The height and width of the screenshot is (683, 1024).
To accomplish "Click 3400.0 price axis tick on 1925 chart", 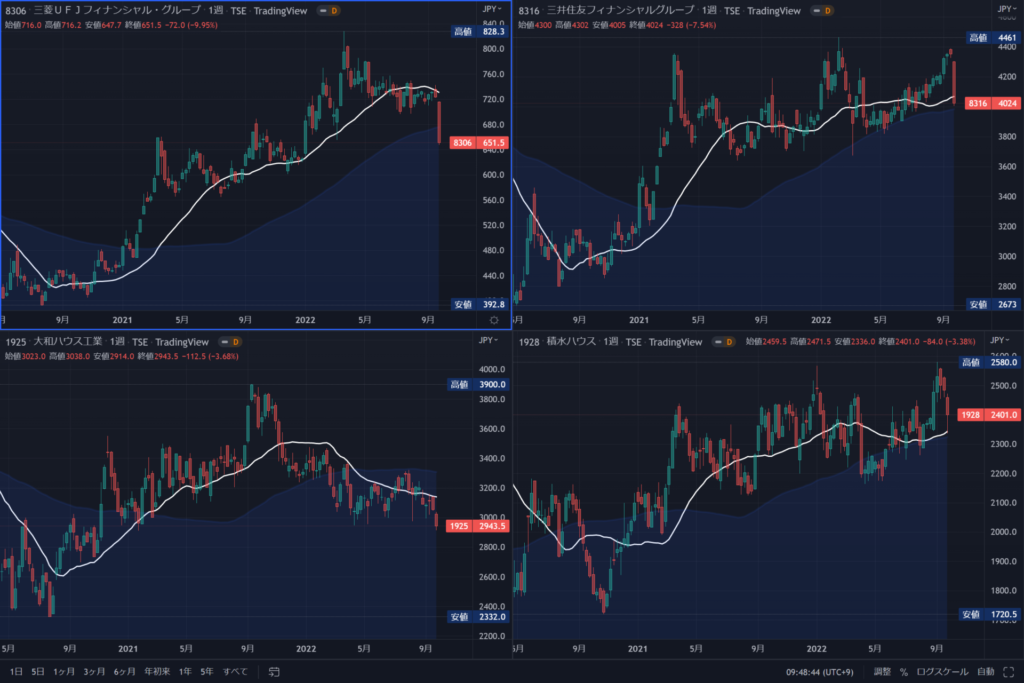I will (492, 458).
